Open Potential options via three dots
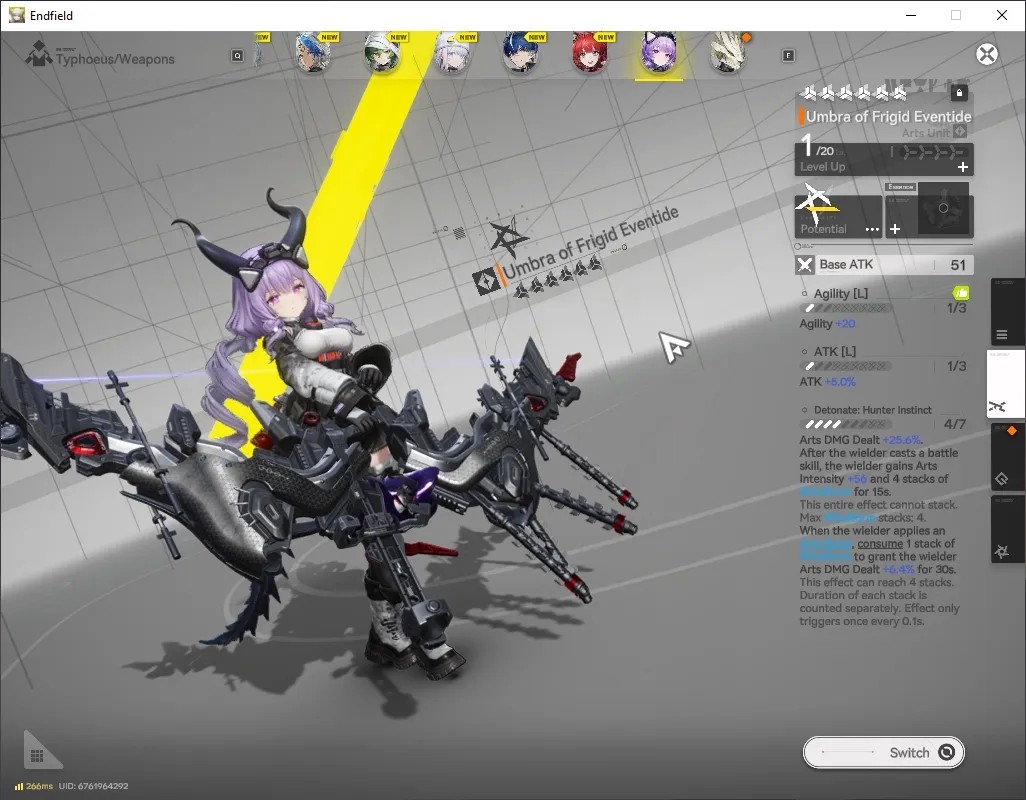This screenshot has height=800, width=1026. 872,229
